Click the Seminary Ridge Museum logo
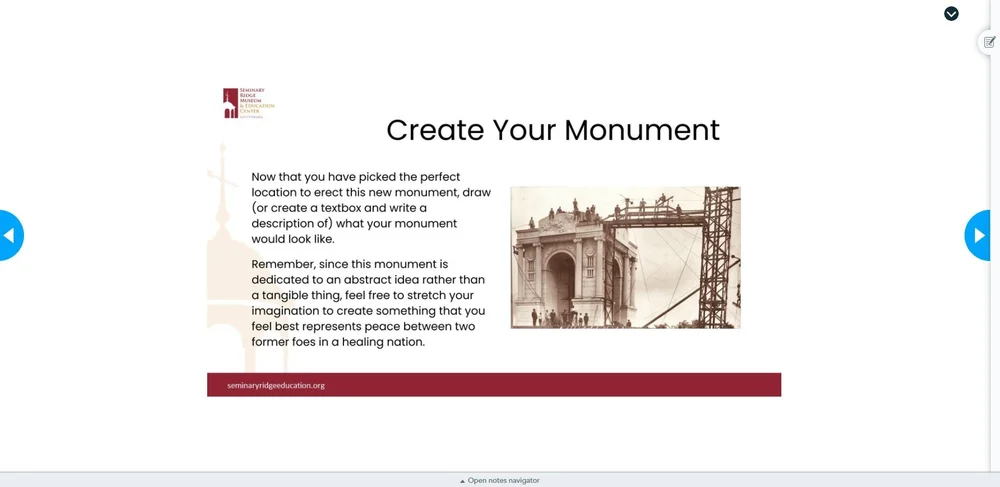The image size is (1000, 487). click(249, 103)
